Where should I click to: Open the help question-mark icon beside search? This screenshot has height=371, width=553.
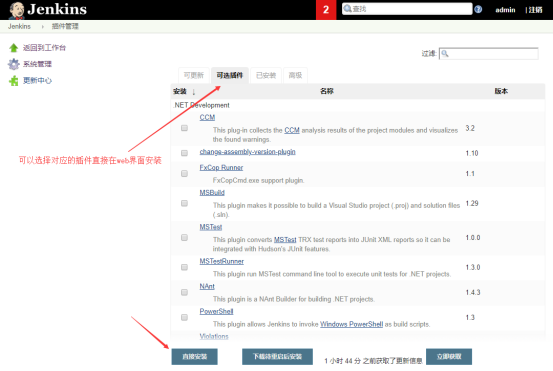(478, 9)
